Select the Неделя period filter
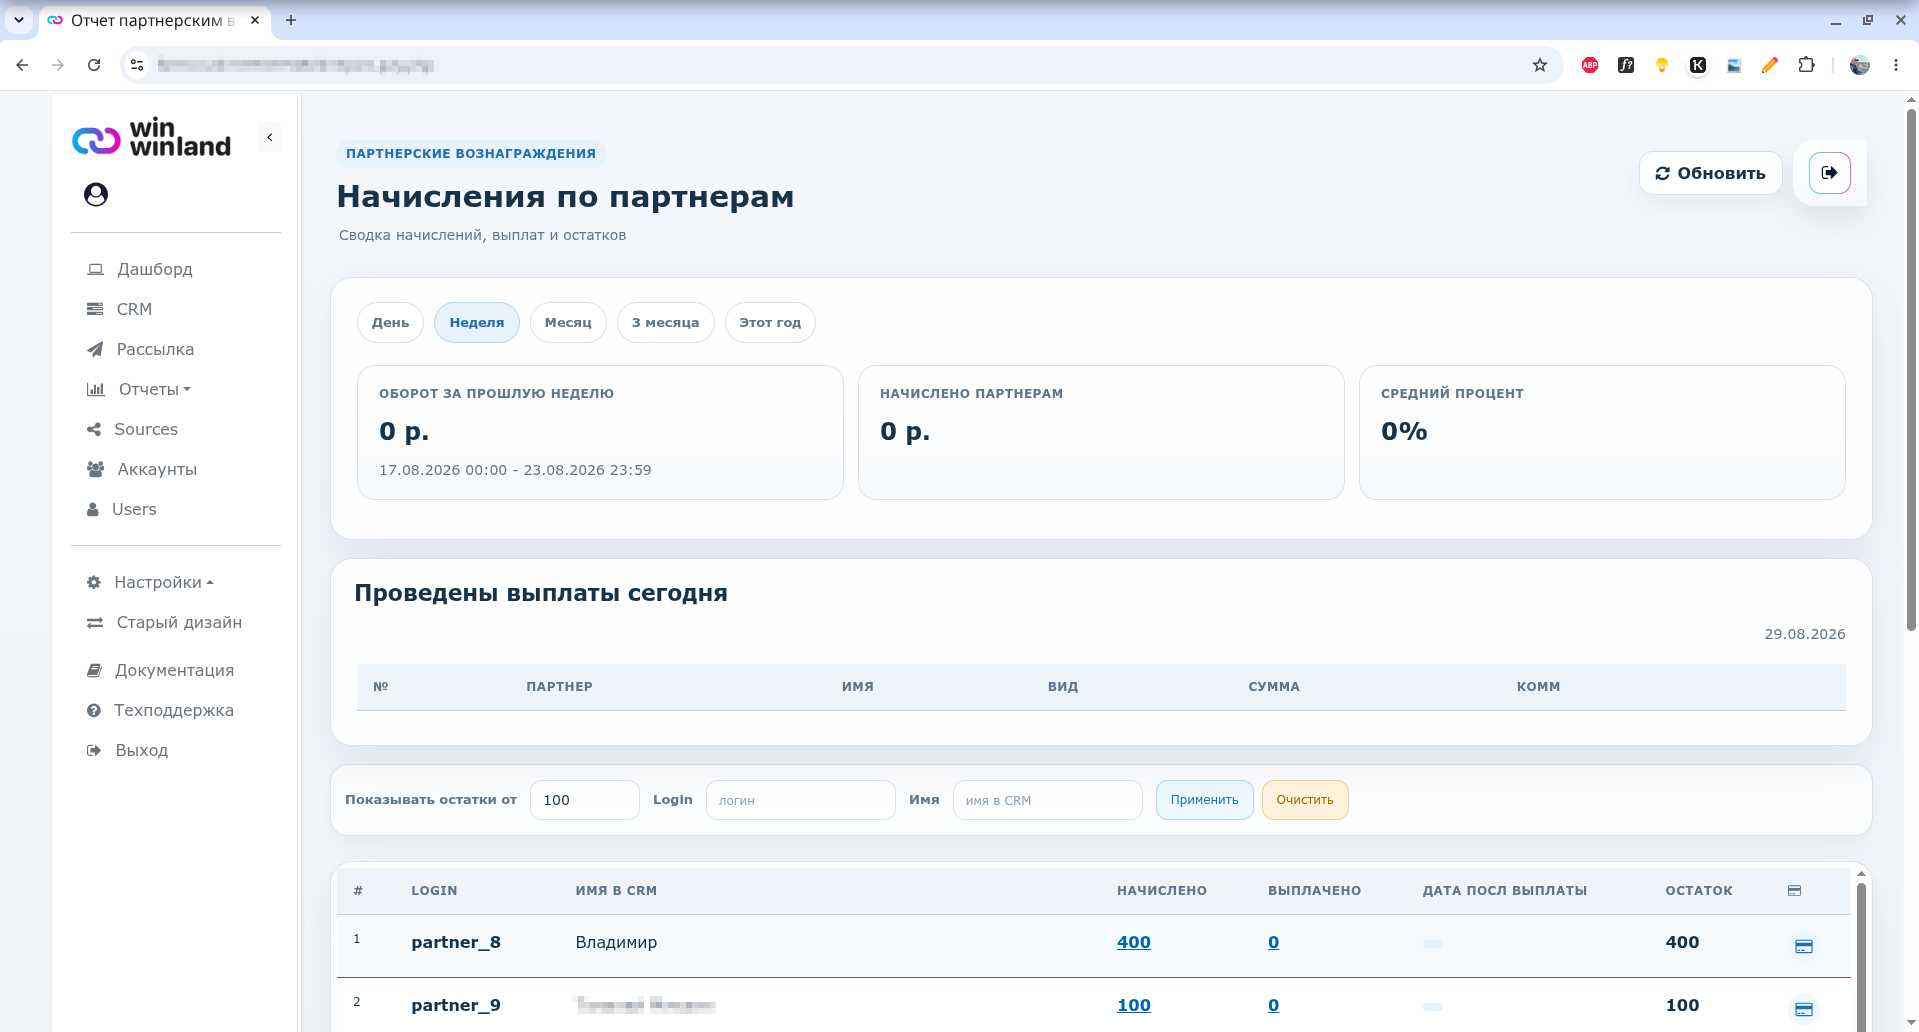Screen dimensions: 1919x1032 coord(477,322)
